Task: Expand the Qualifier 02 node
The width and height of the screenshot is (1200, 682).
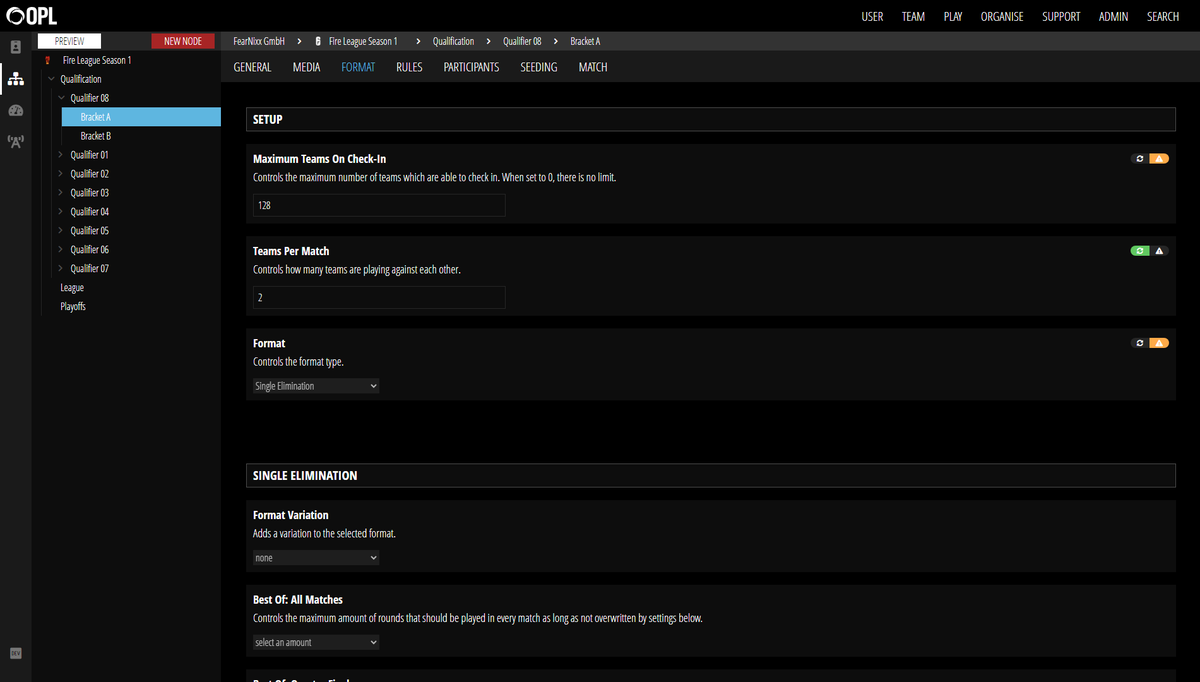Action: tap(61, 174)
